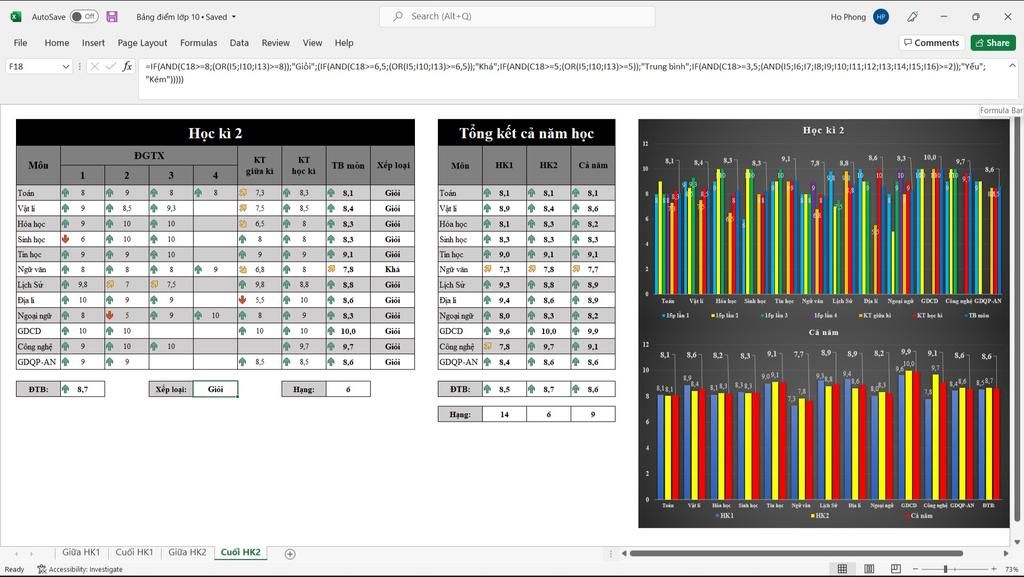Screen dimensions: 1024x577
Task: Open the Formulas ribbon tab
Action: point(199,42)
